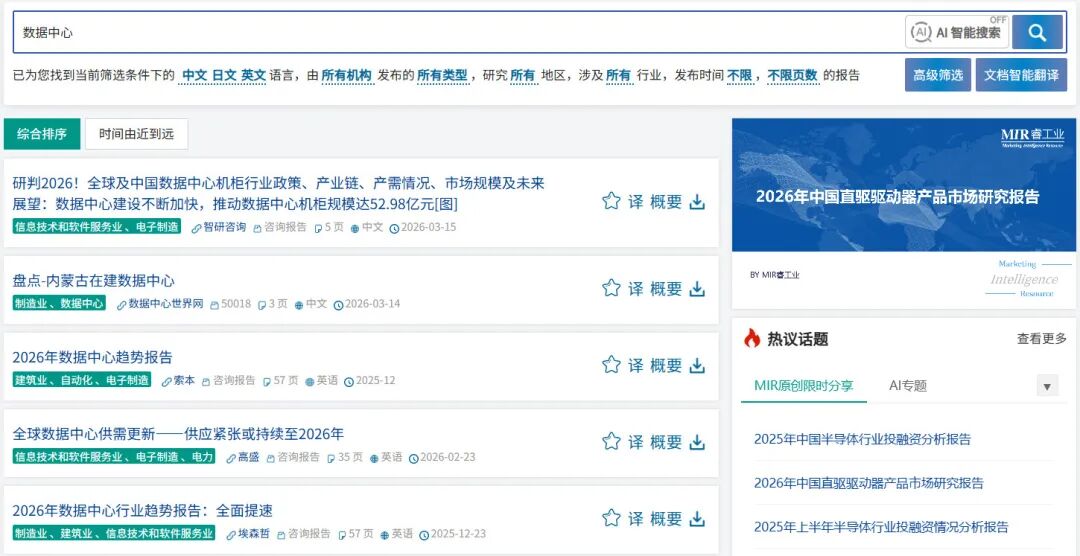The image size is (1080, 556).
Task: Translate the 全球数据中心供需更新 report
Action: pos(636,441)
